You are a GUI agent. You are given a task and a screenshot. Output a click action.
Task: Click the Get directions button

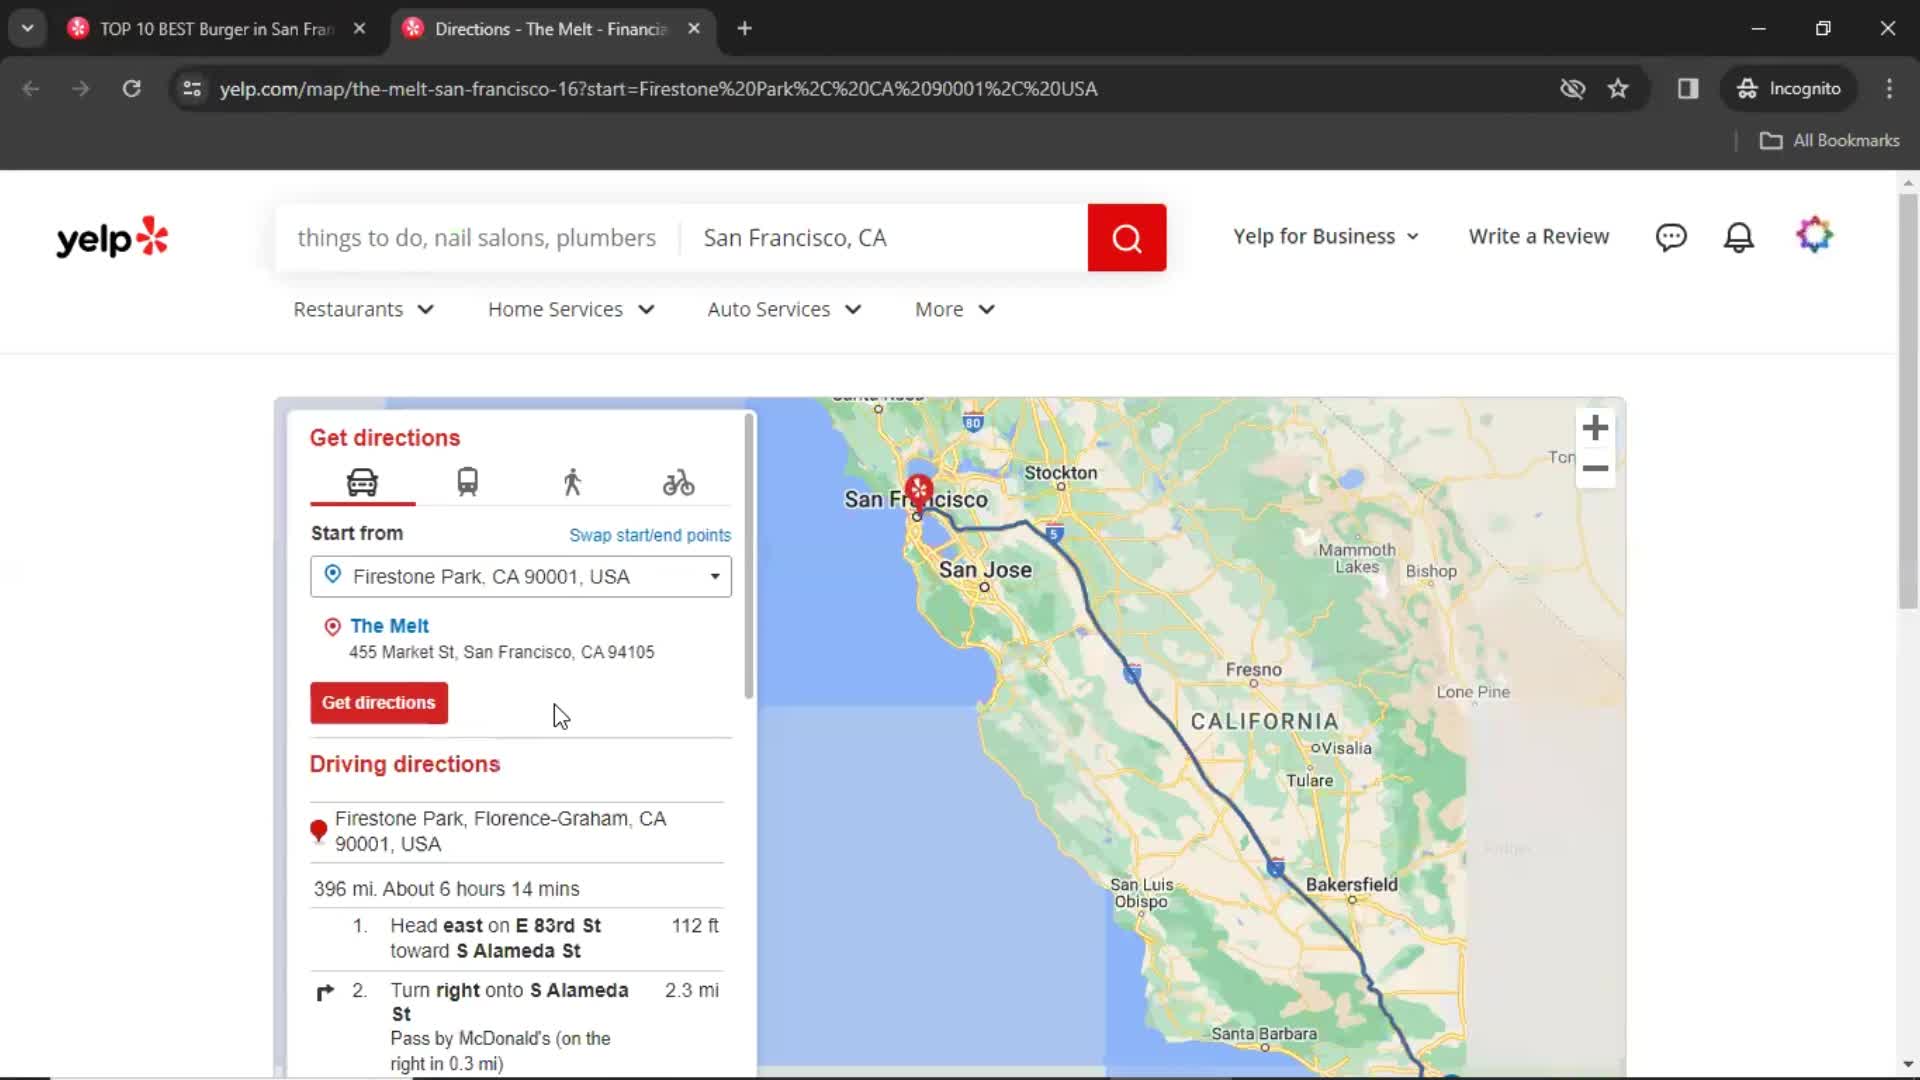point(380,703)
